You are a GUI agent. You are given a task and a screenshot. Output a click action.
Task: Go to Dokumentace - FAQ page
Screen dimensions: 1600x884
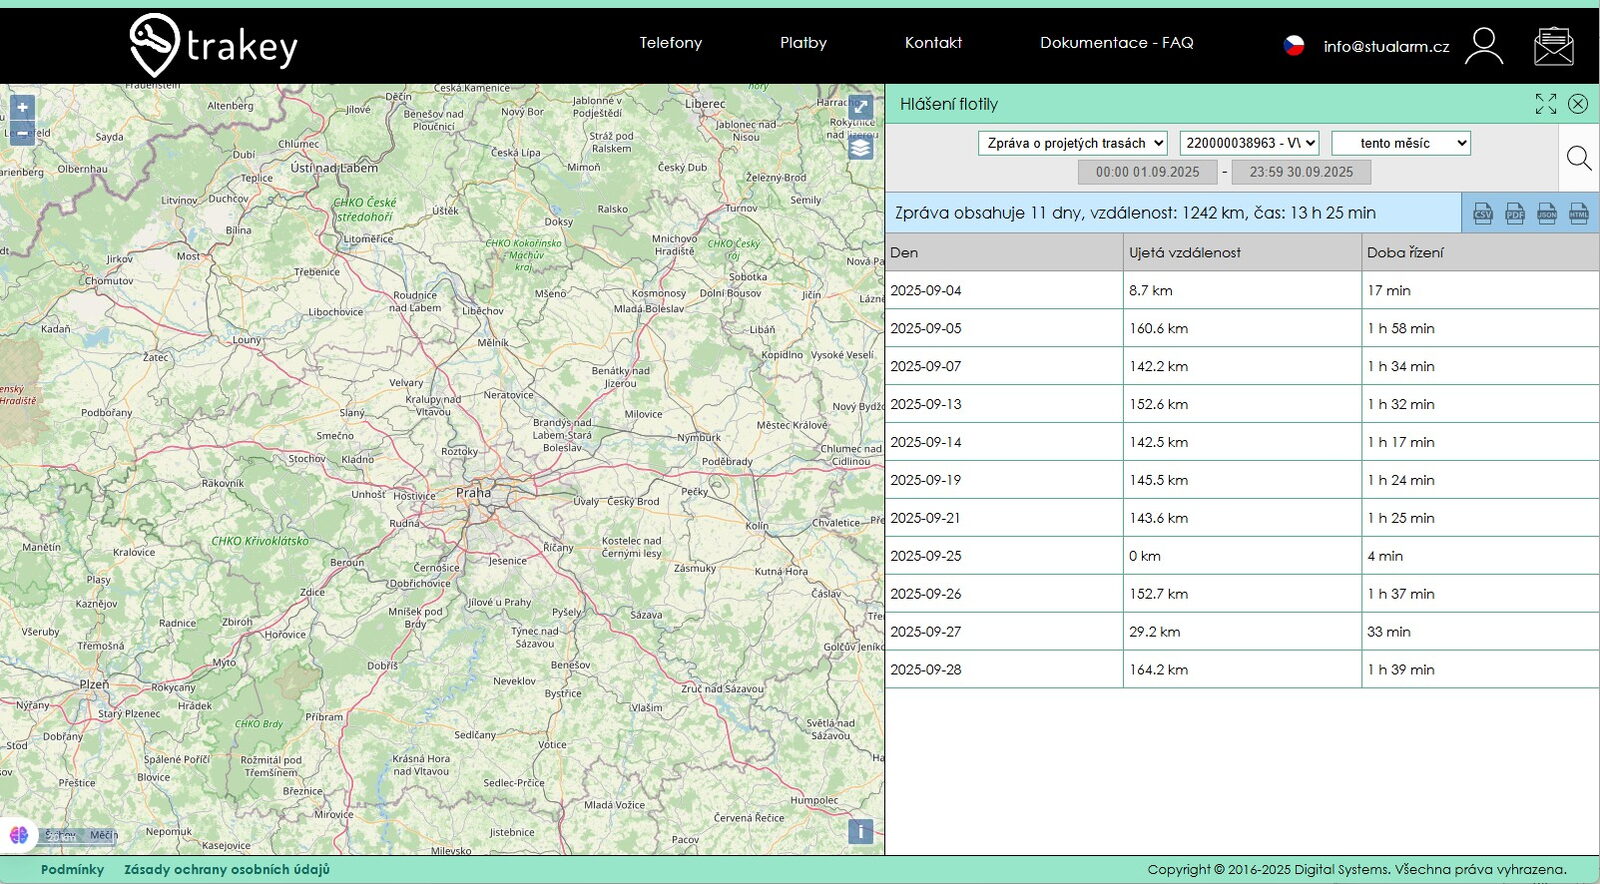[x=1116, y=43]
